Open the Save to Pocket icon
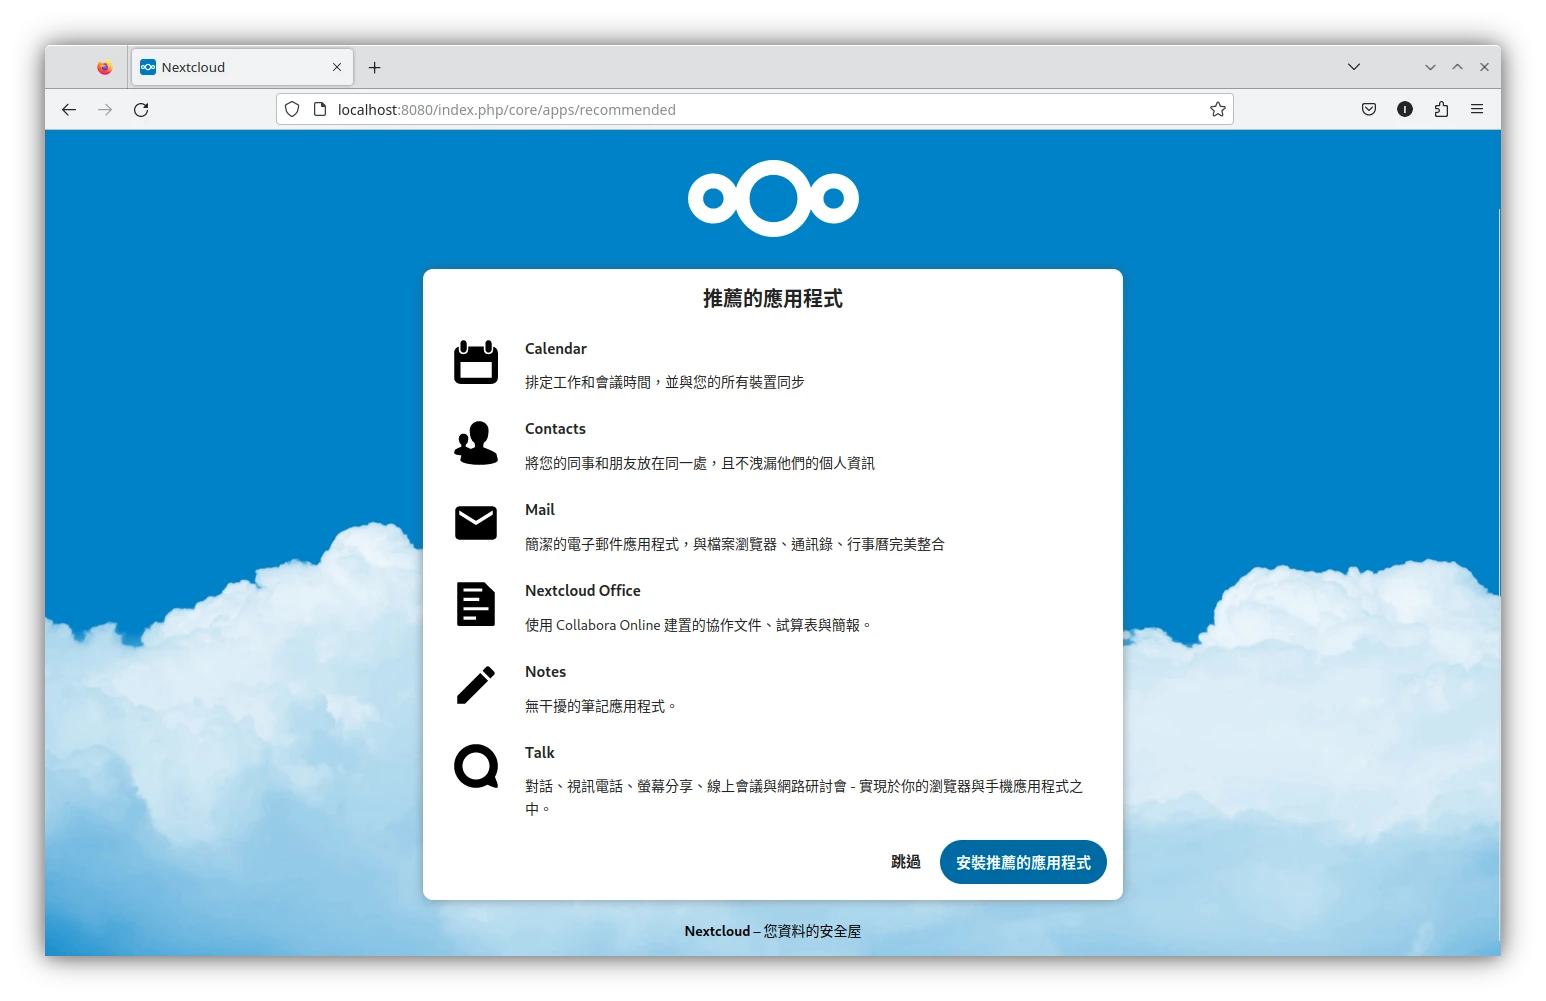The width and height of the screenshot is (1546, 1001). coord(1369,109)
